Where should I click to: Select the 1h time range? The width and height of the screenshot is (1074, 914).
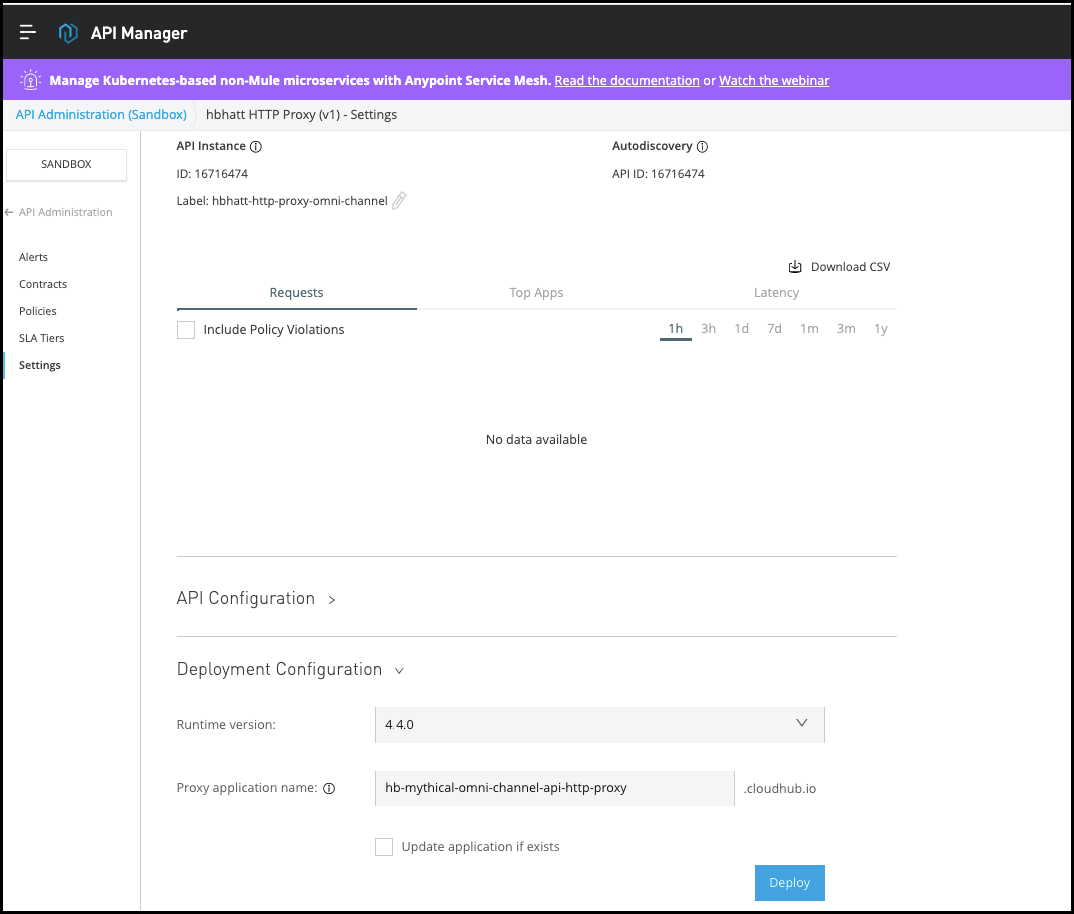click(675, 329)
